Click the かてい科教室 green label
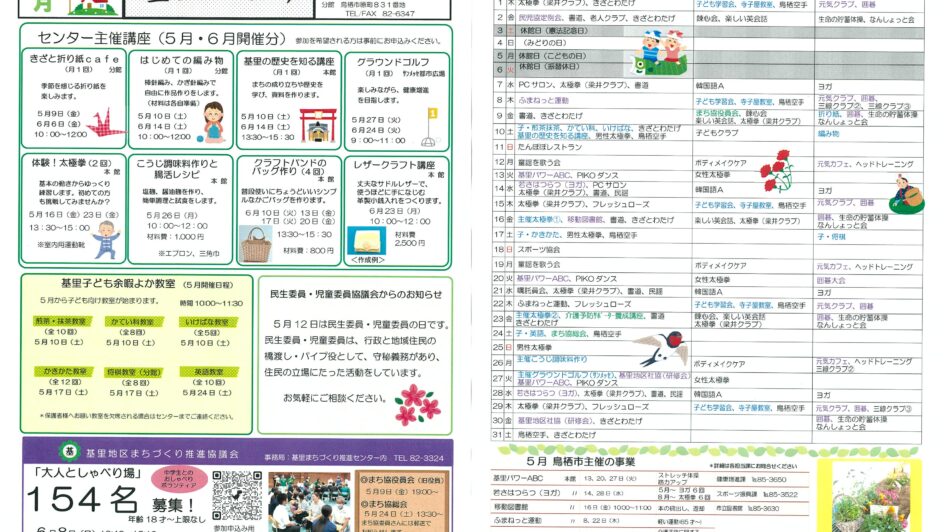Screen dimensions: 946x532 click(132, 322)
